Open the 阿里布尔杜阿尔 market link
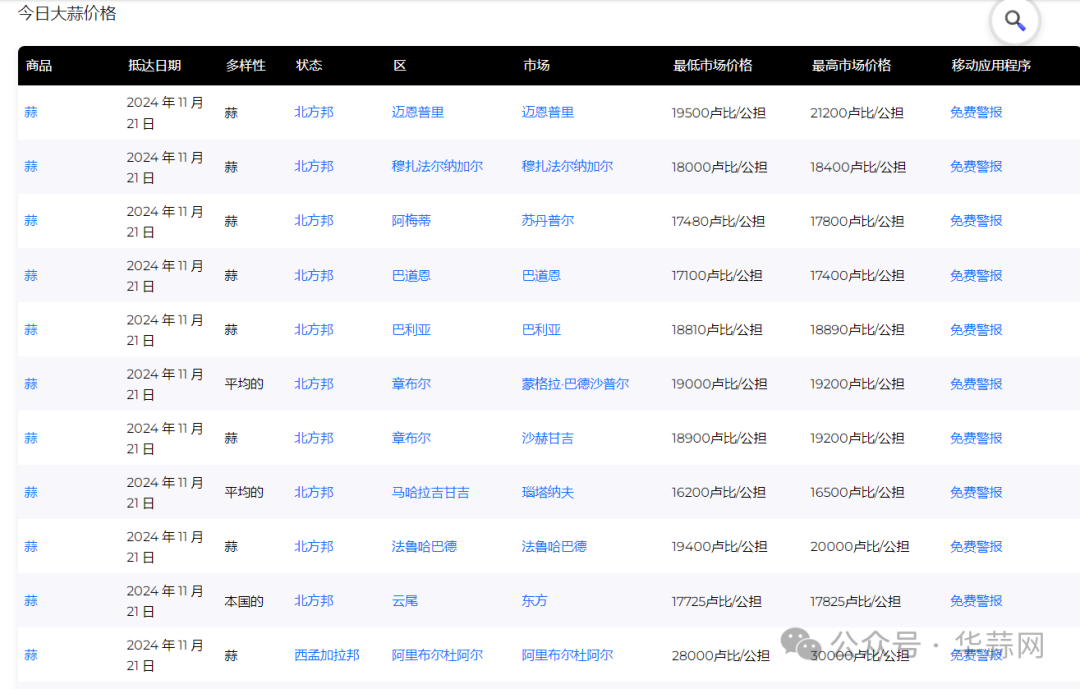 pyautogui.click(x=568, y=655)
